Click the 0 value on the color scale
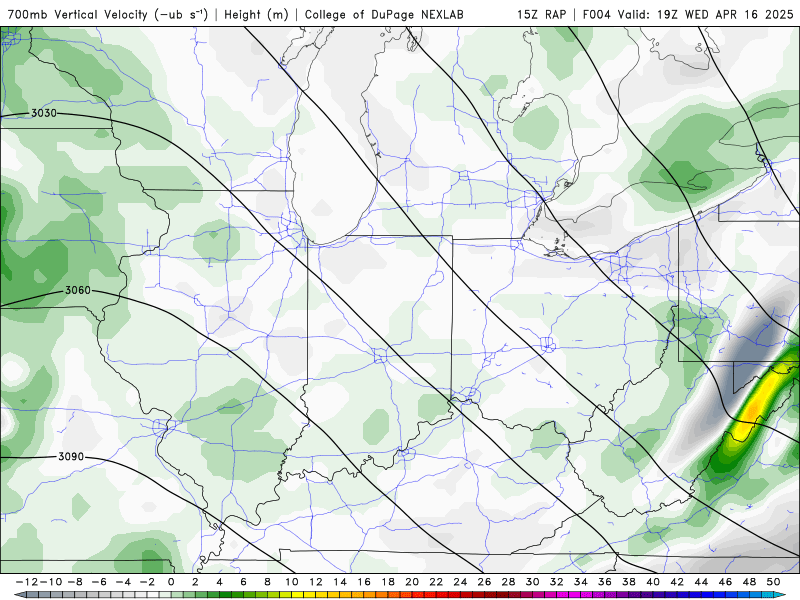800x600 pixels. click(171, 582)
